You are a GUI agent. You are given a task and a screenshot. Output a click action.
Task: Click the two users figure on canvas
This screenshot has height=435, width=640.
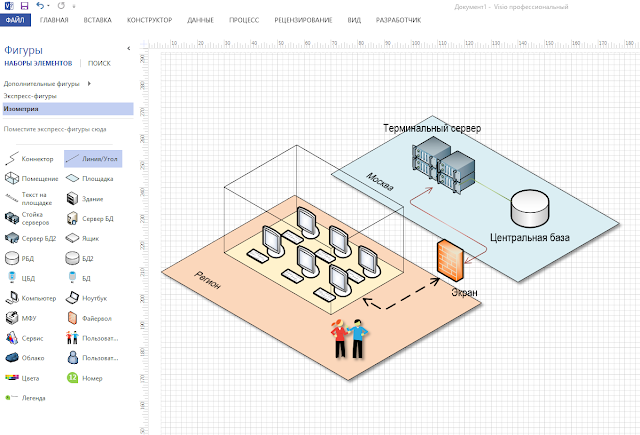point(349,339)
